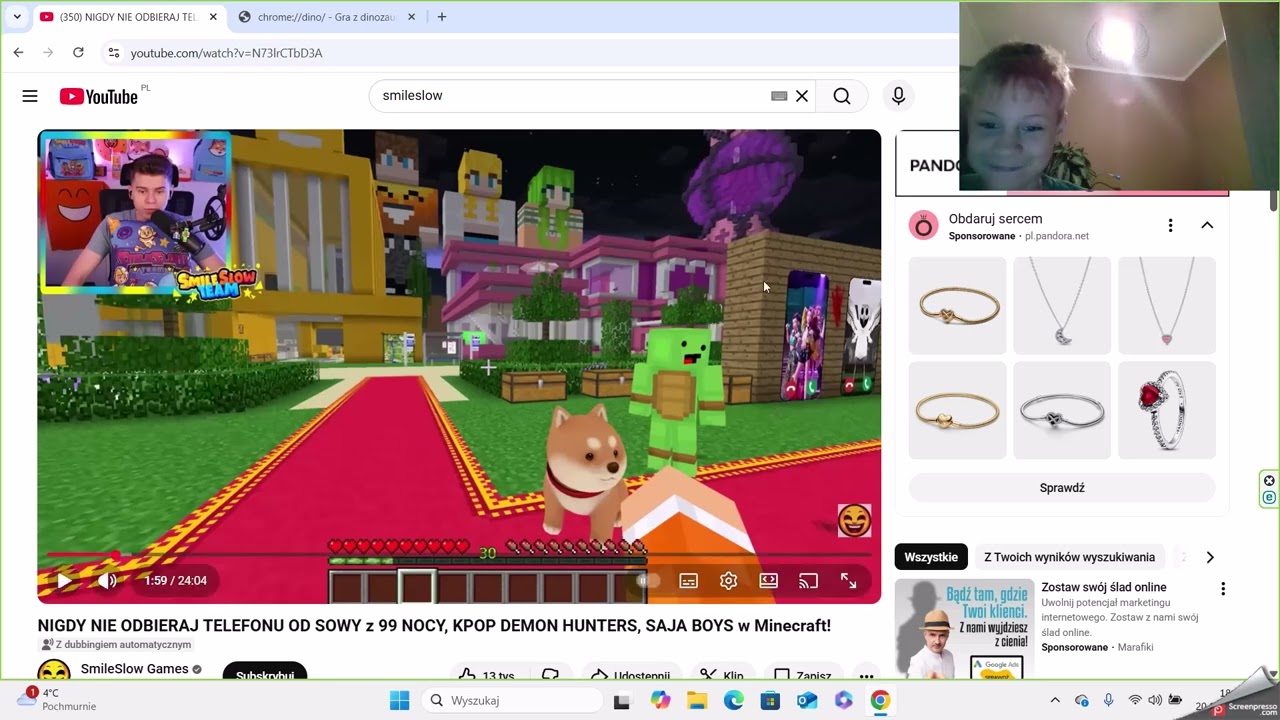The image size is (1280, 720).
Task: View the moon pendant necklace product
Action: pos(1062,306)
